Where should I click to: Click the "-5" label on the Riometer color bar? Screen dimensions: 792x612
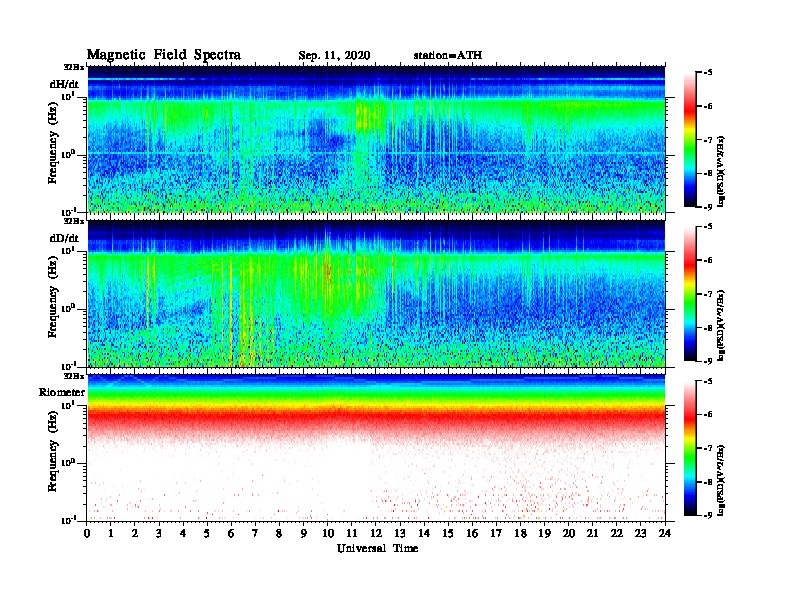(707, 381)
